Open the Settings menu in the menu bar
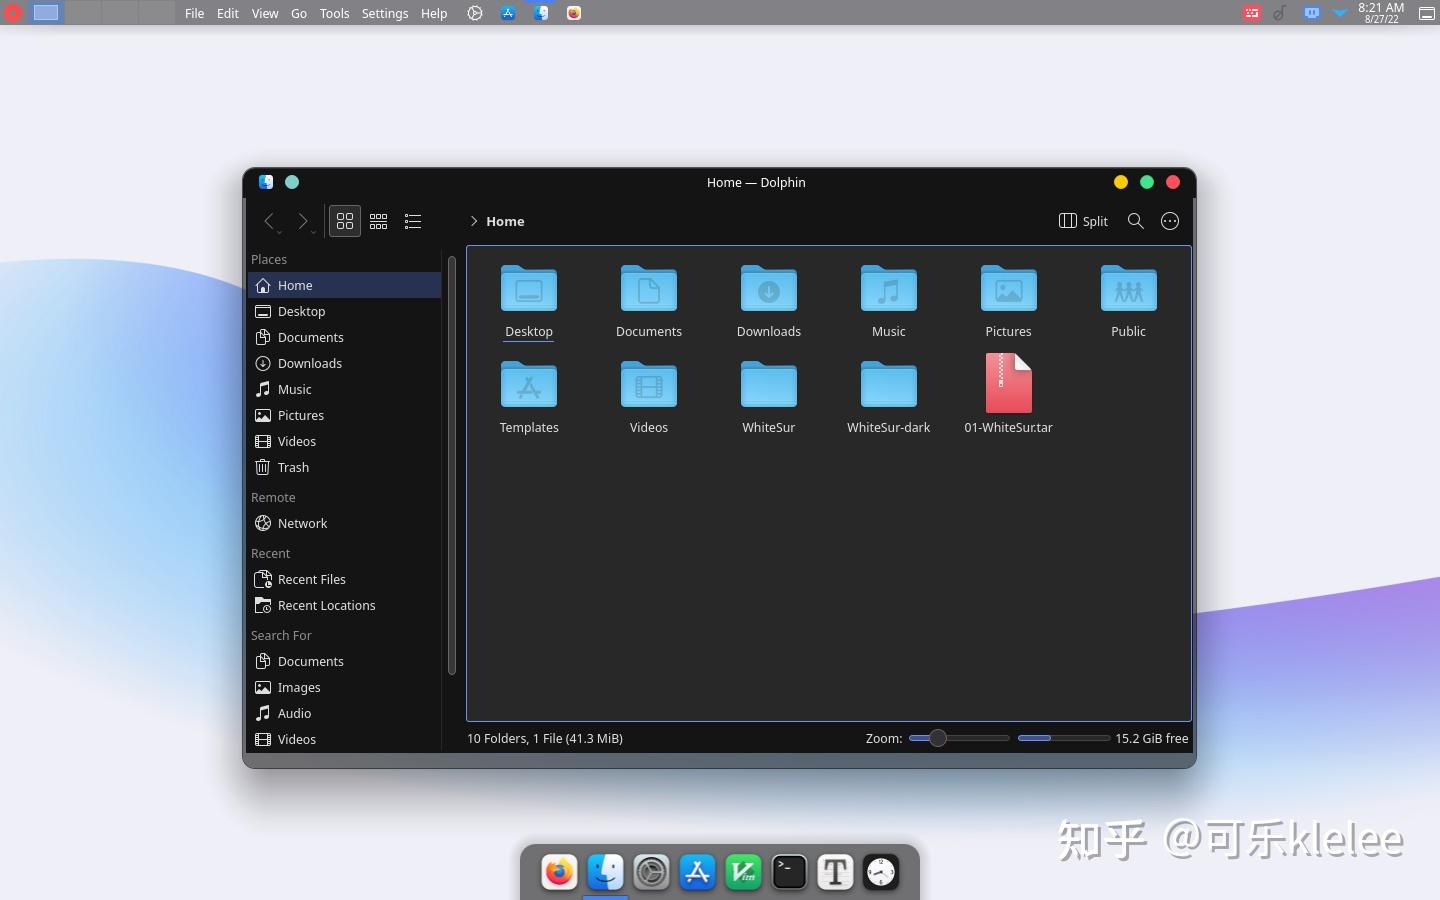 click(x=385, y=13)
